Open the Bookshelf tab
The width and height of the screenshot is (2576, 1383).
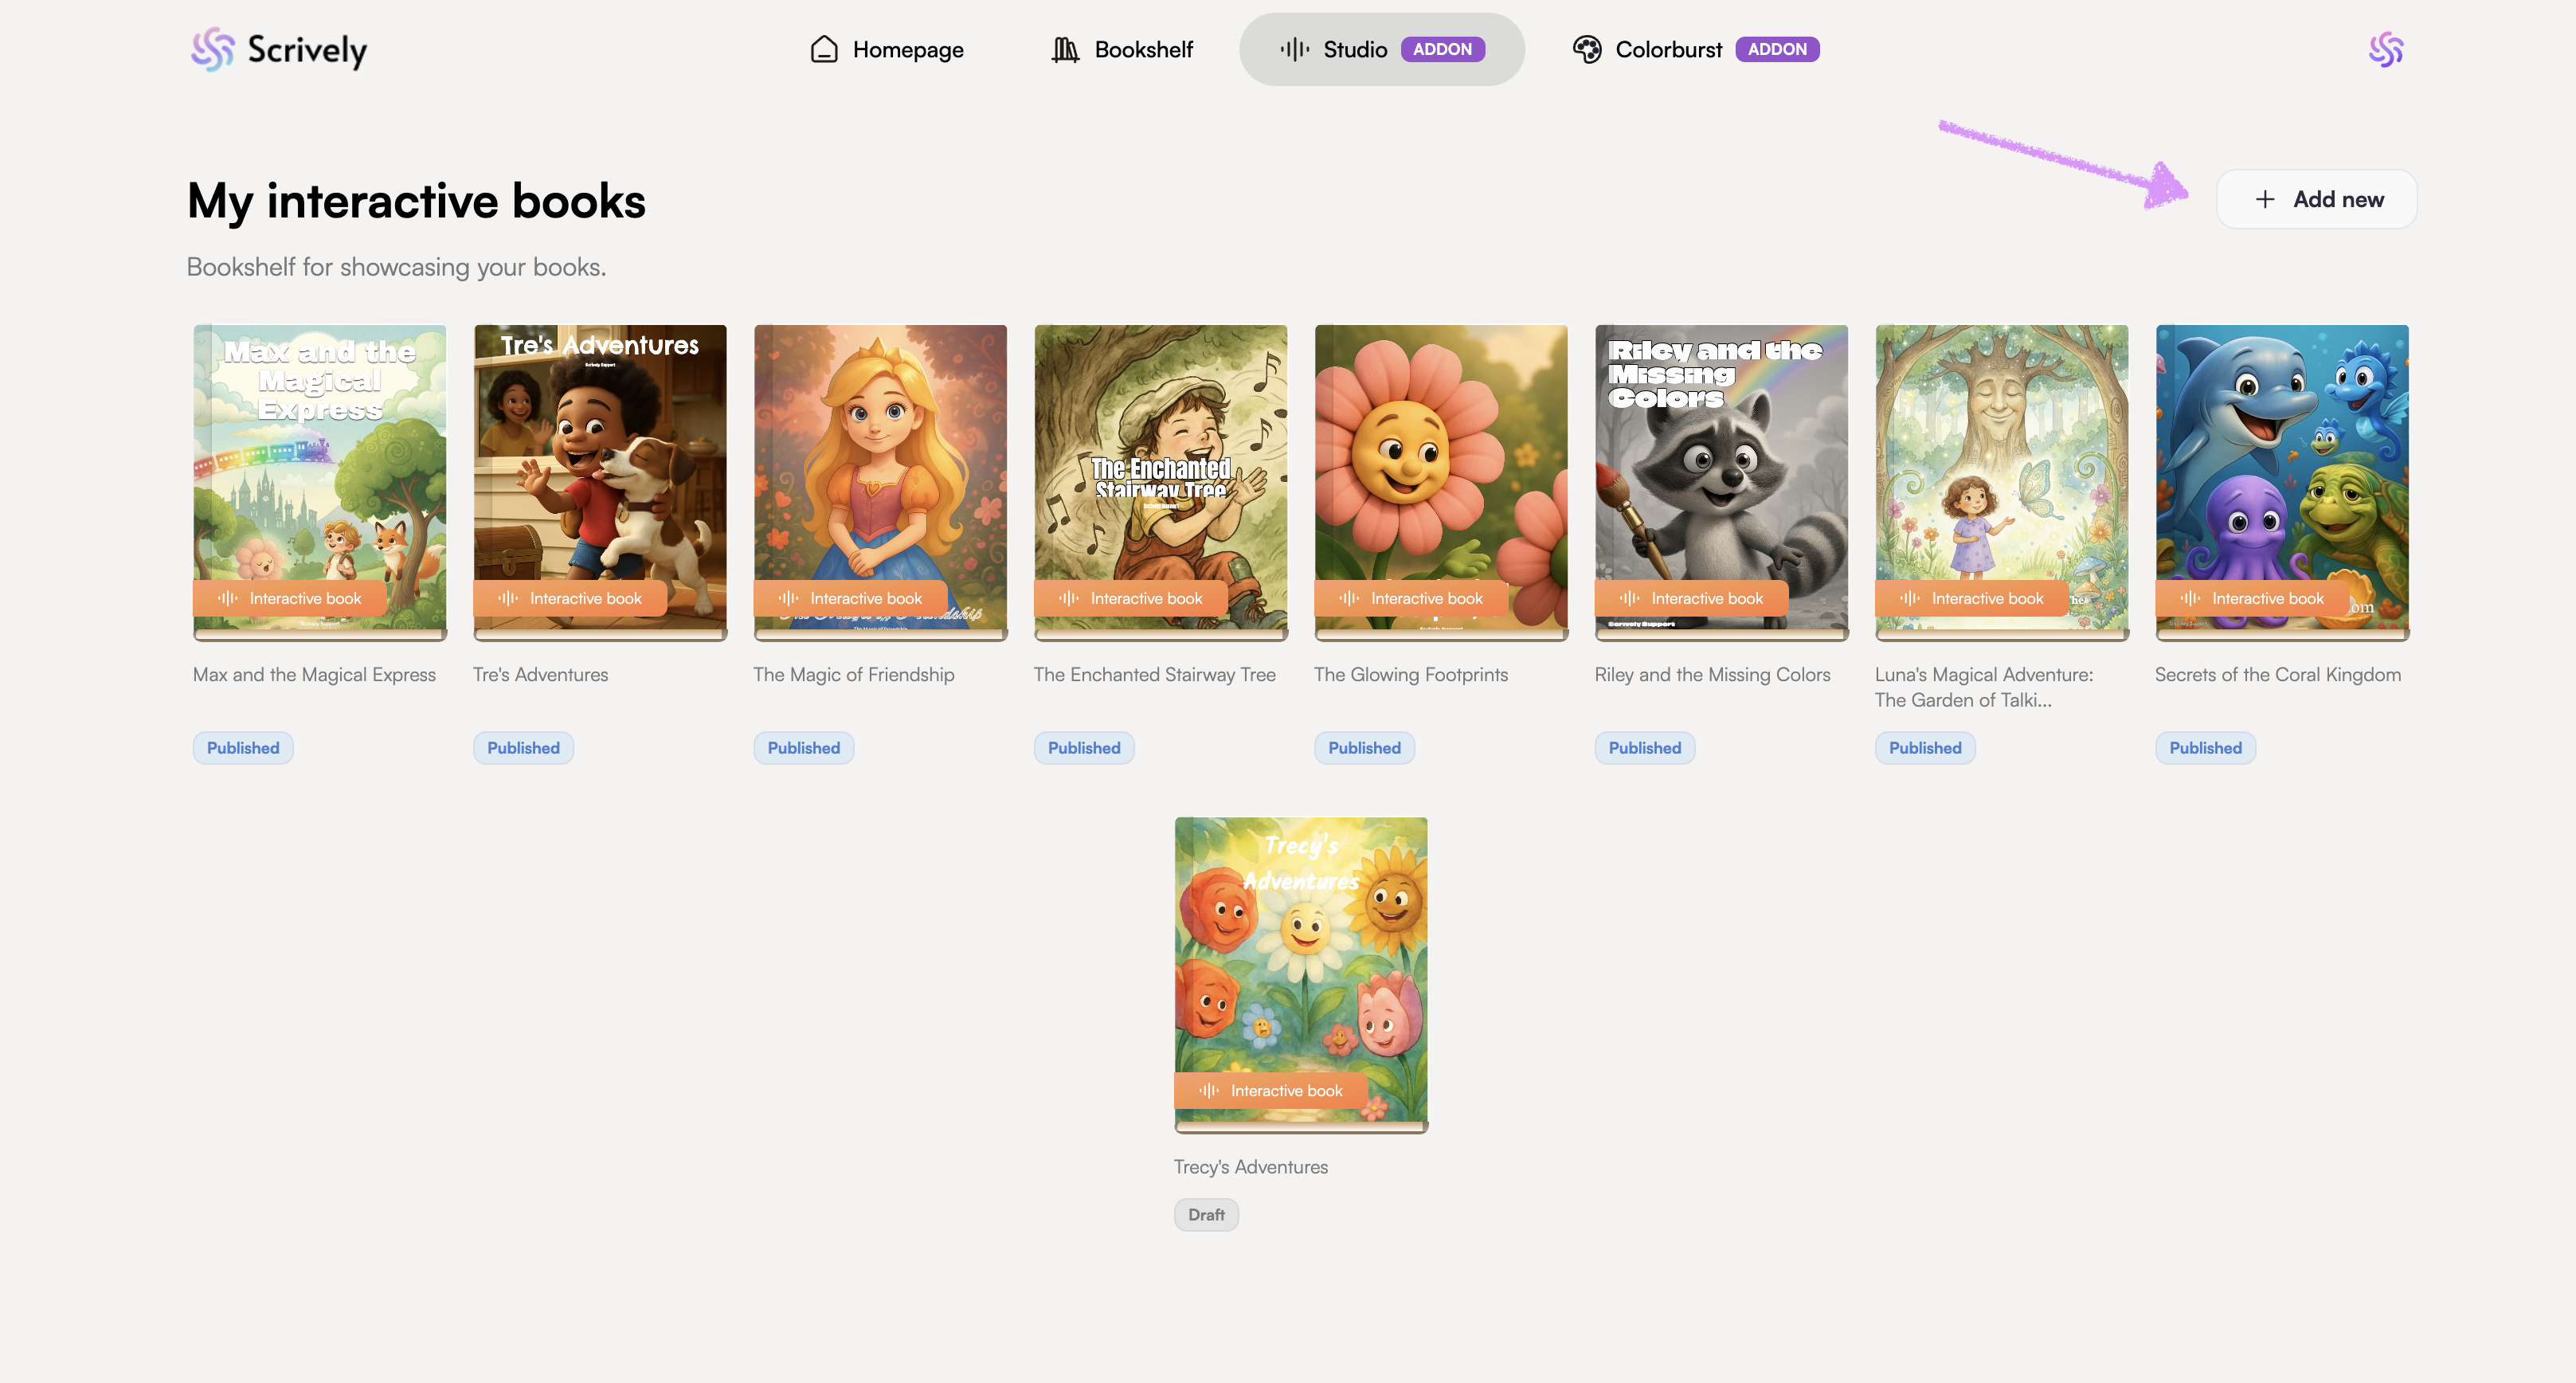pyautogui.click(x=1122, y=49)
